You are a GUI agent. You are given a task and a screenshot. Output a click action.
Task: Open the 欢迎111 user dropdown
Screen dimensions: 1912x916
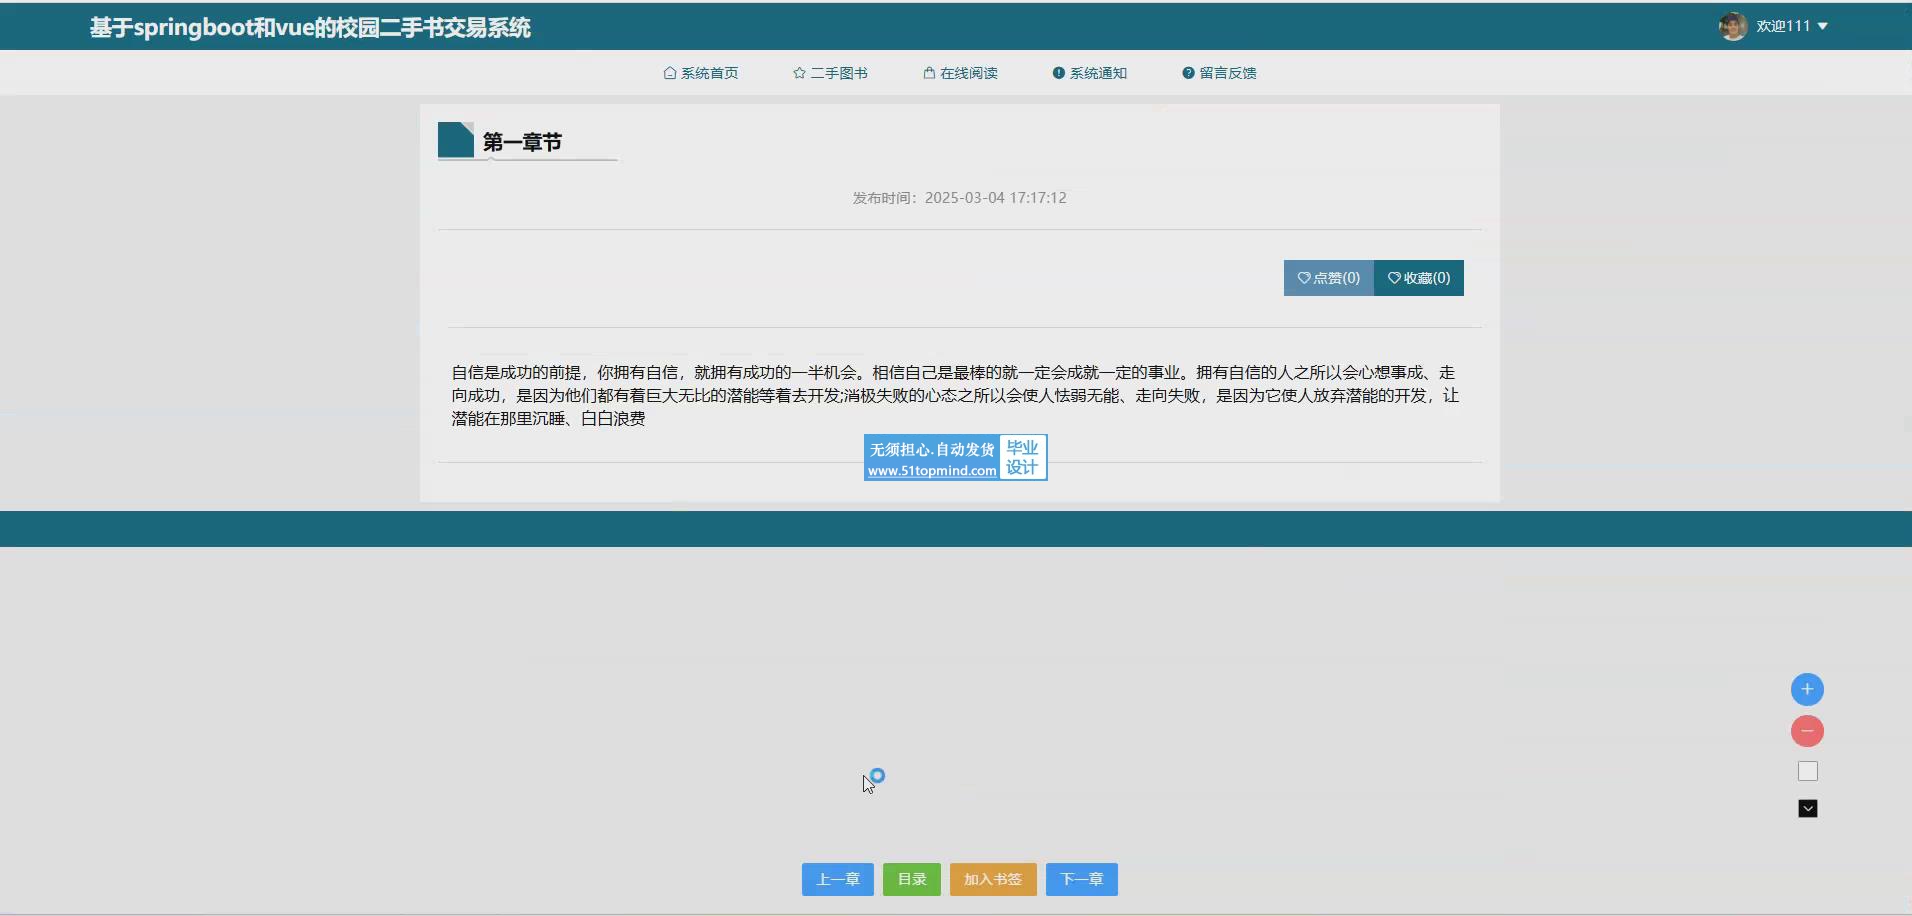click(x=1791, y=26)
